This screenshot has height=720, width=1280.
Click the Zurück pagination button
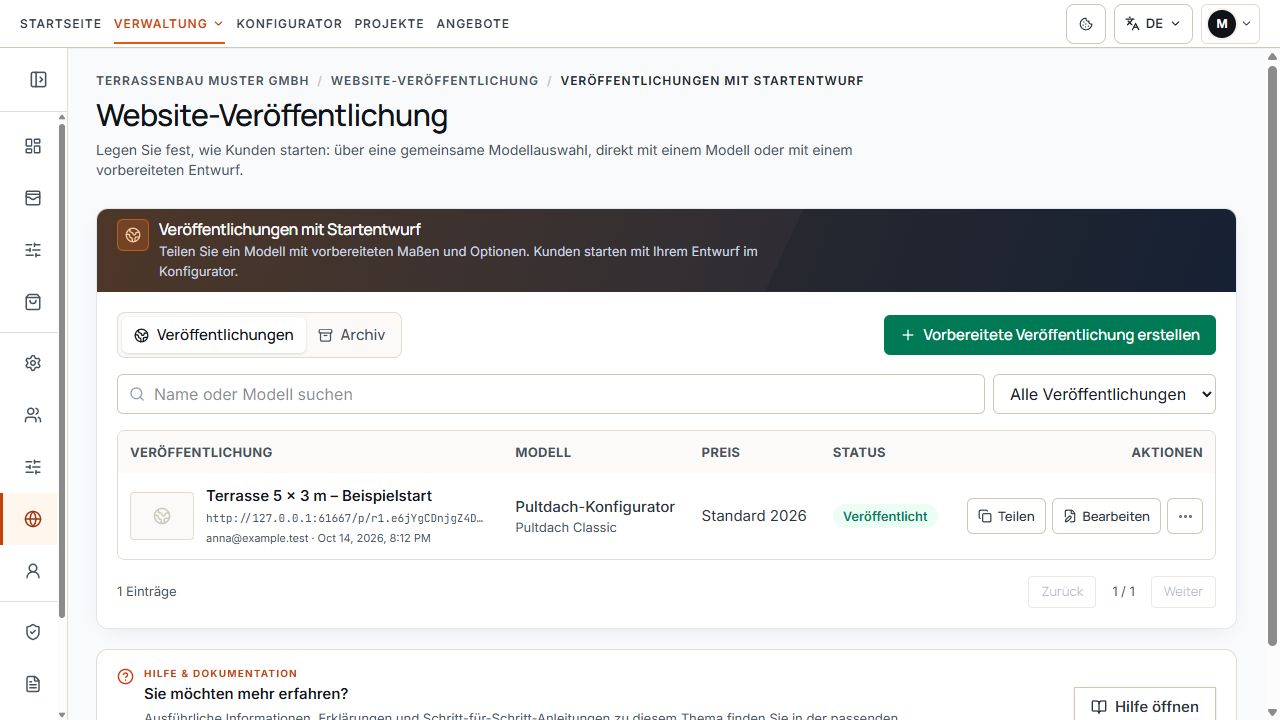pyautogui.click(x=1062, y=591)
